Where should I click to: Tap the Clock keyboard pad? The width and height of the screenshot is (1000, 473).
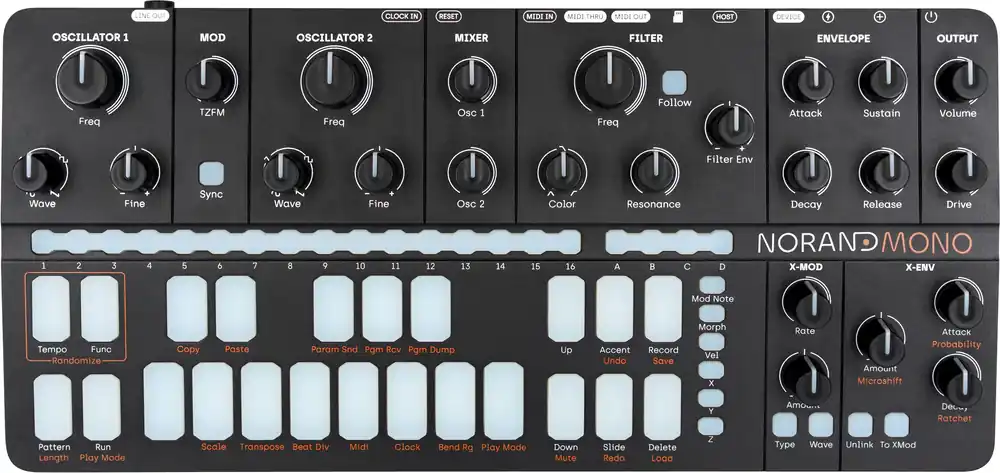tap(407, 402)
